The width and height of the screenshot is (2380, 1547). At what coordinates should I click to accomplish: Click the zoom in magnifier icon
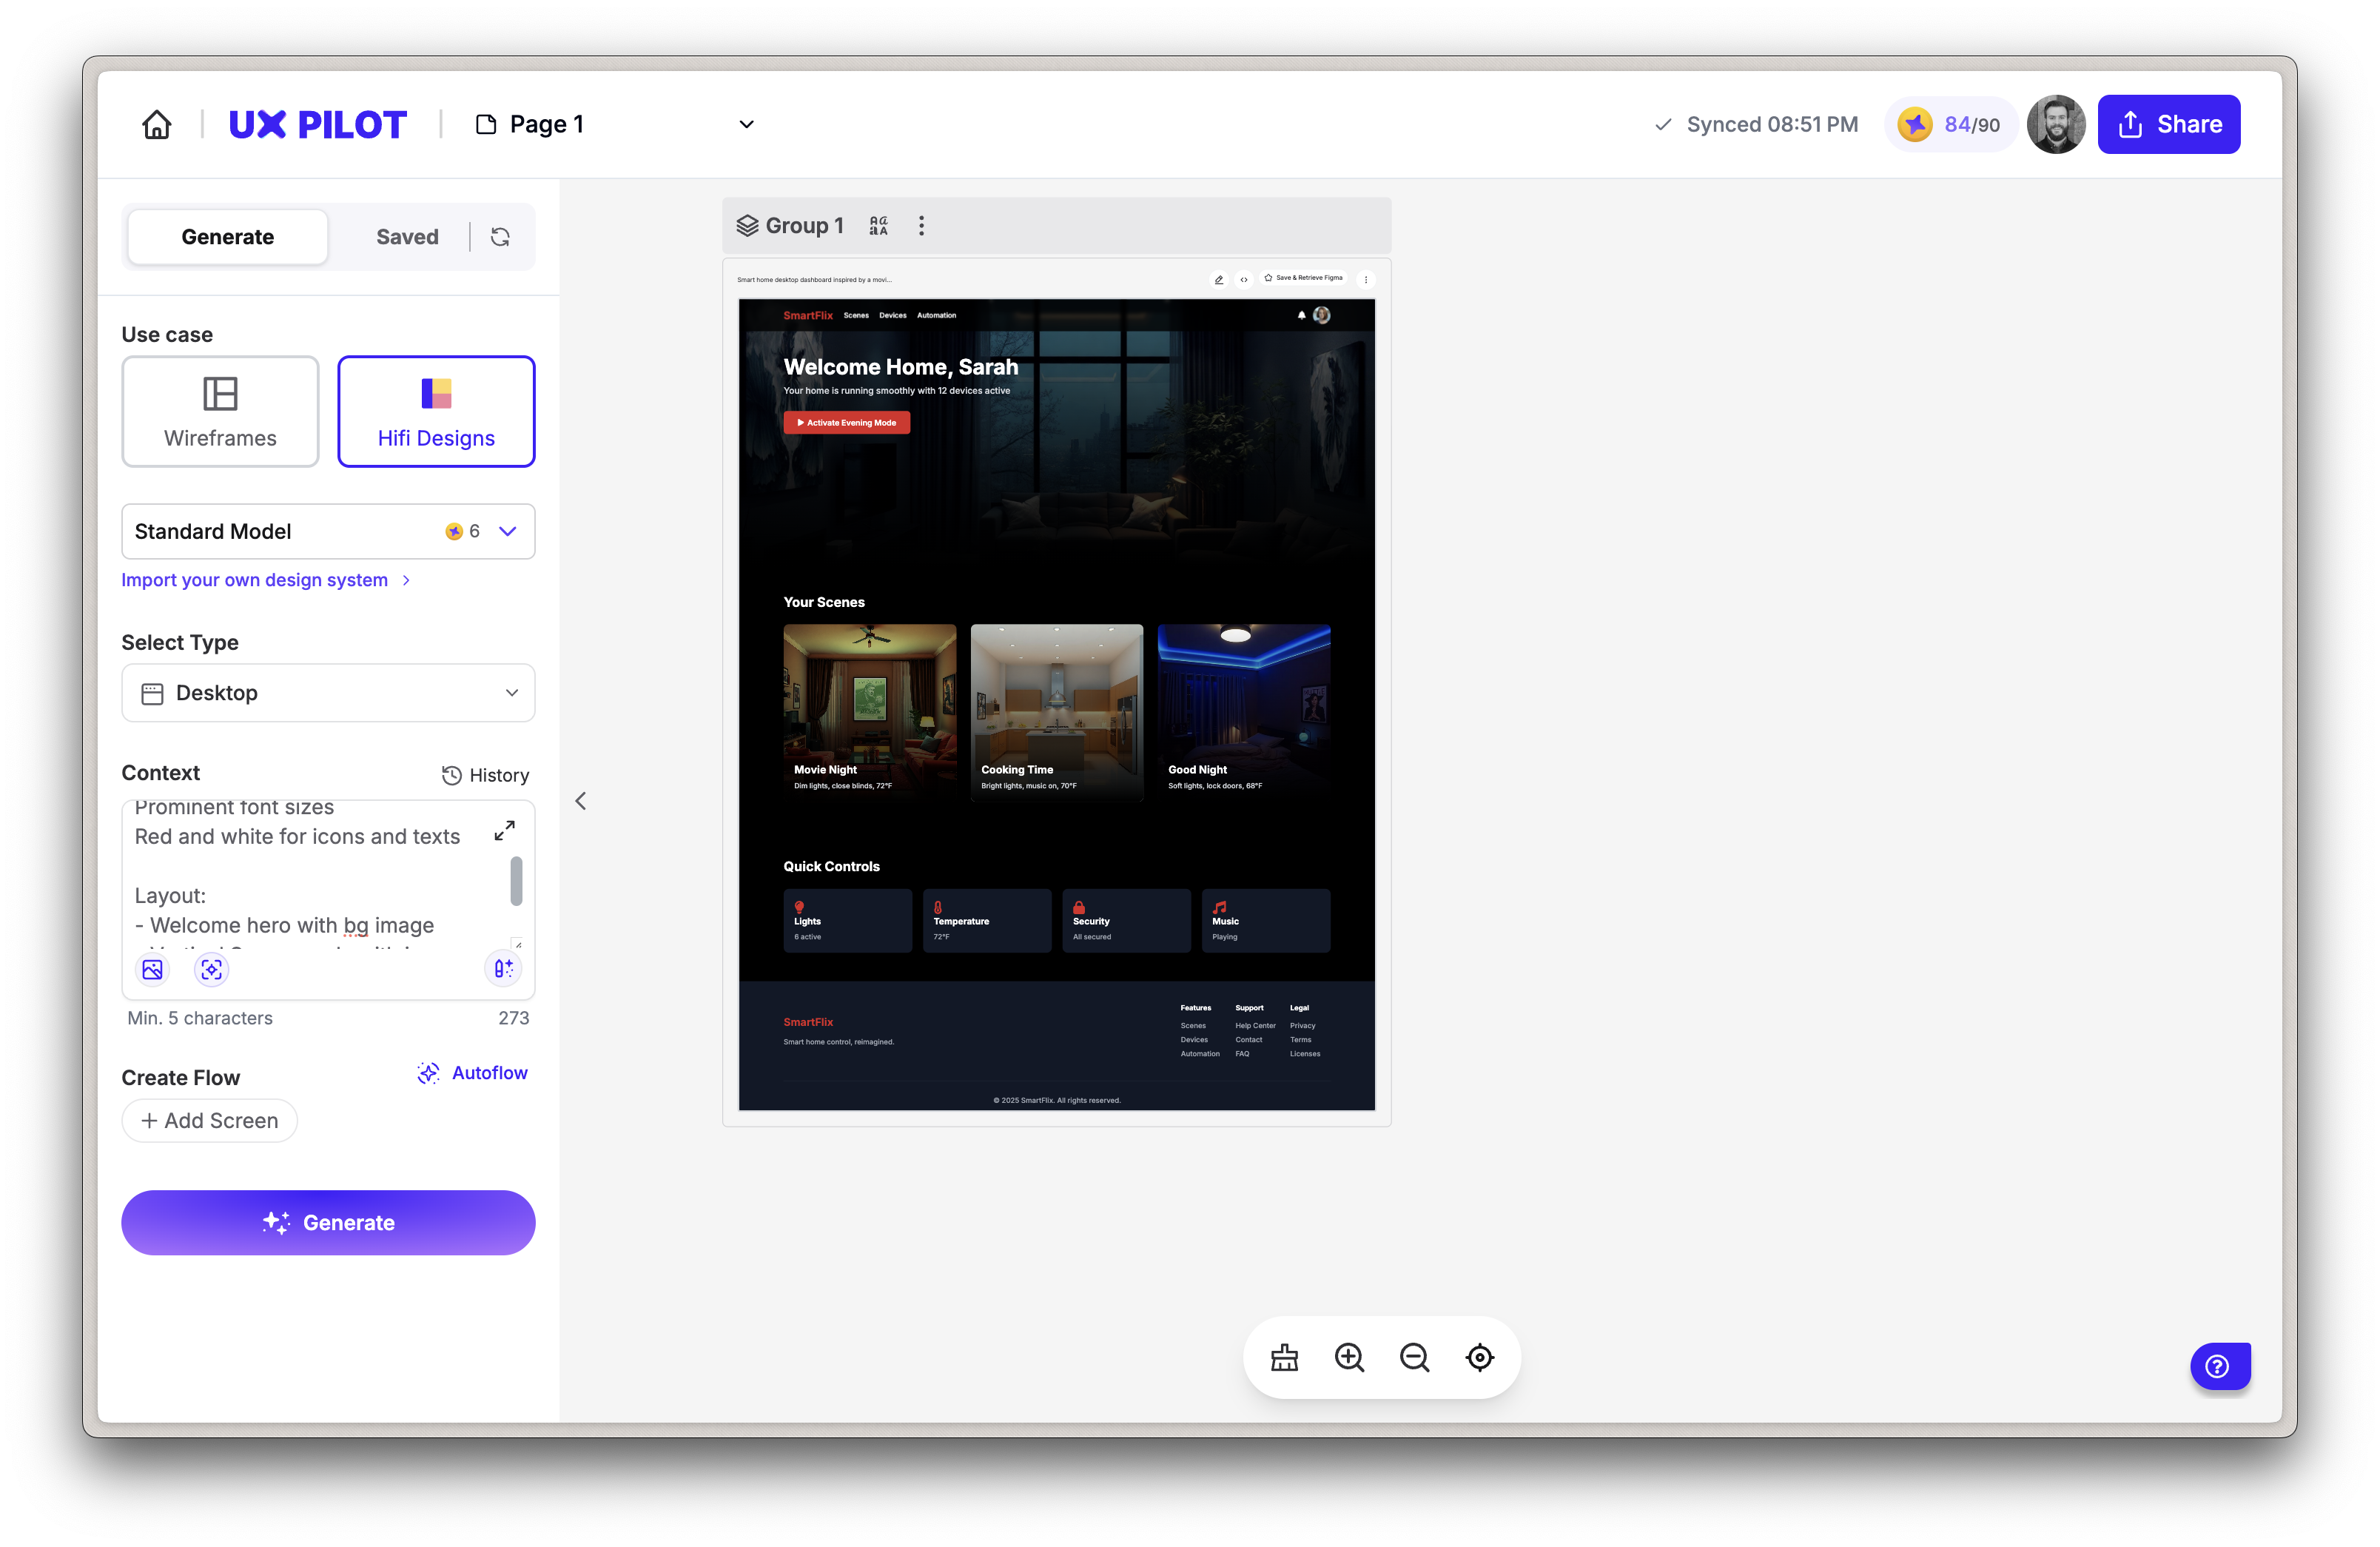pos(1349,1357)
